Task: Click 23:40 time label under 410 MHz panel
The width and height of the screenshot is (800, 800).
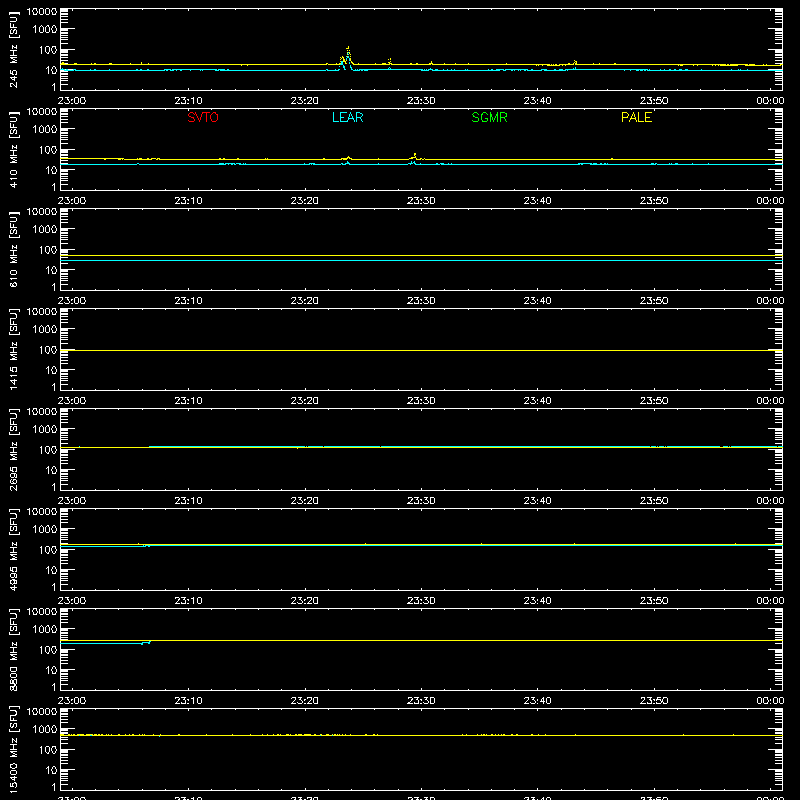Action: point(537,201)
